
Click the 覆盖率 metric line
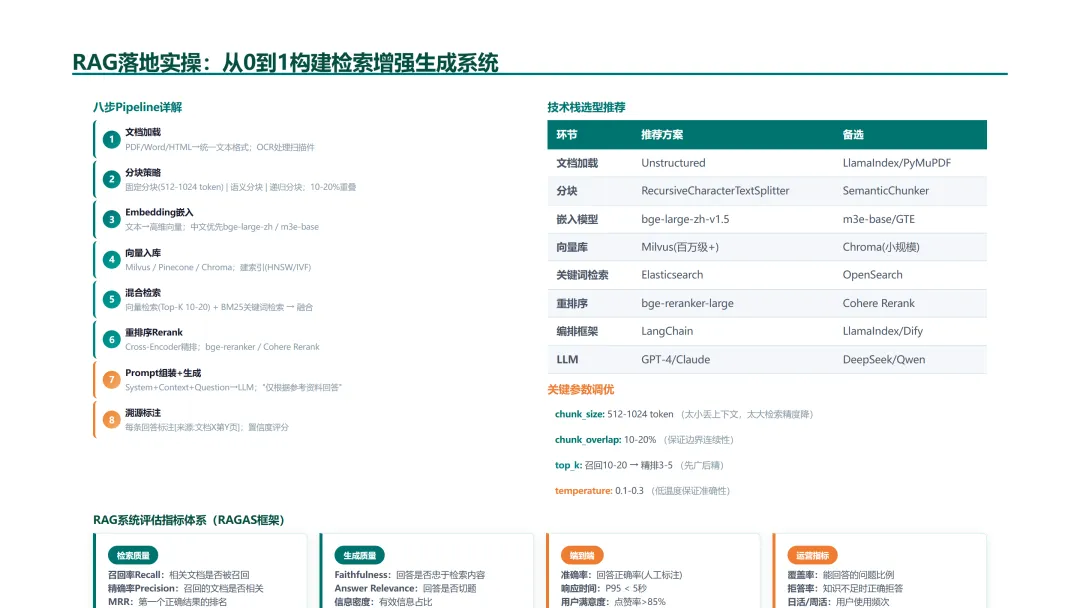pos(841,575)
